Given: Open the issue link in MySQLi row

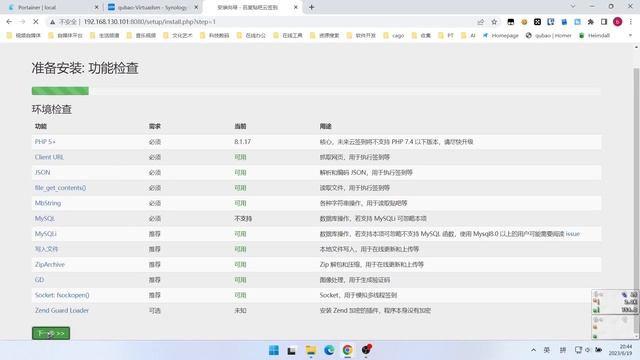Looking at the screenshot, I should [573, 233].
